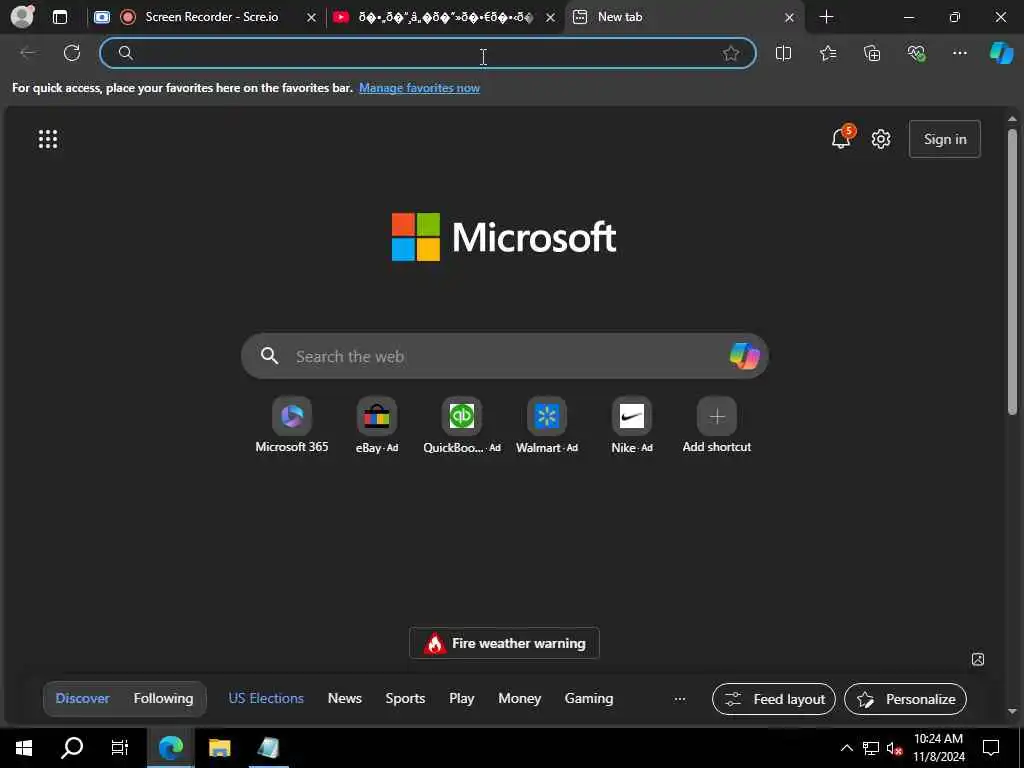Open Settings and more ellipsis menu
1024x768 pixels.
point(959,53)
